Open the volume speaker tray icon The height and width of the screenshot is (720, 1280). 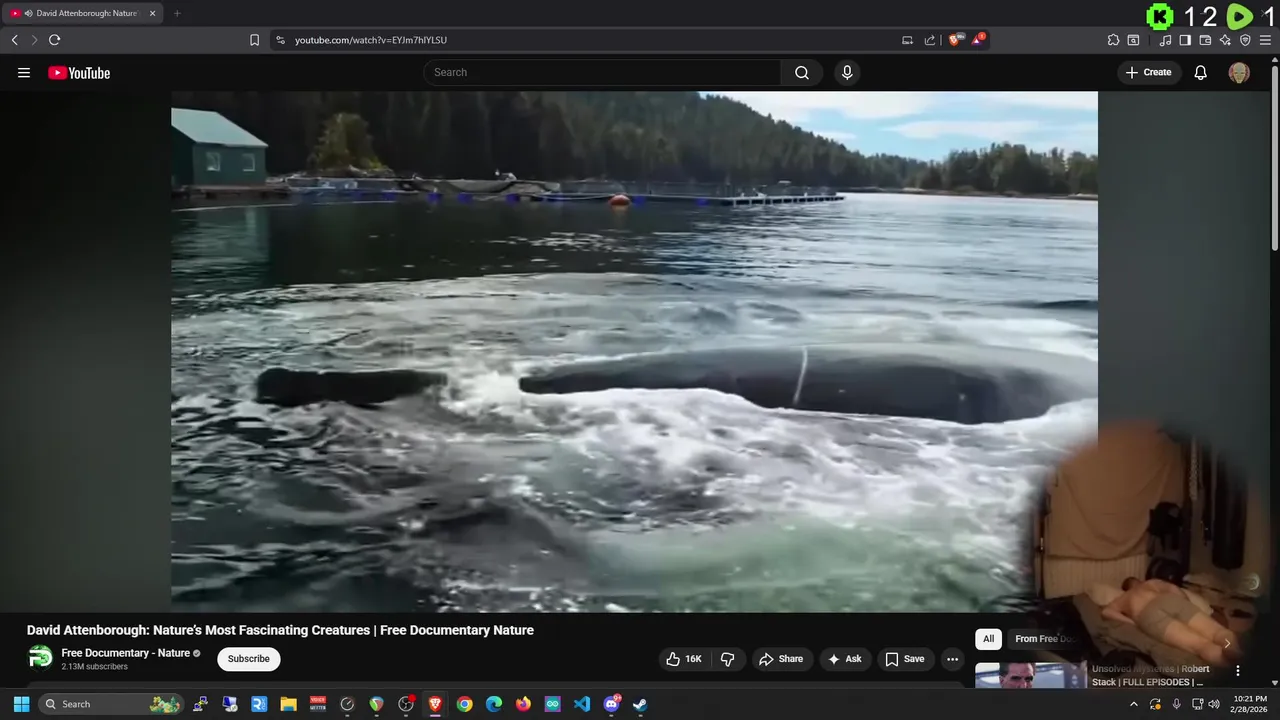(1214, 704)
